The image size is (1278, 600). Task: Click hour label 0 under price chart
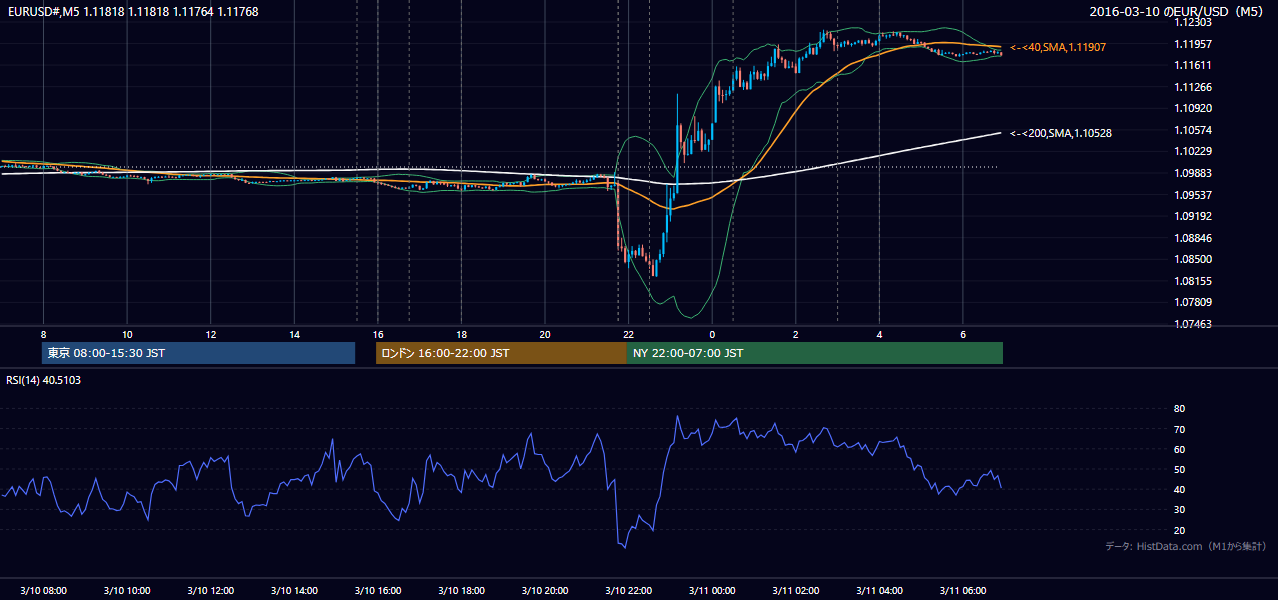click(x=712, y=334)
